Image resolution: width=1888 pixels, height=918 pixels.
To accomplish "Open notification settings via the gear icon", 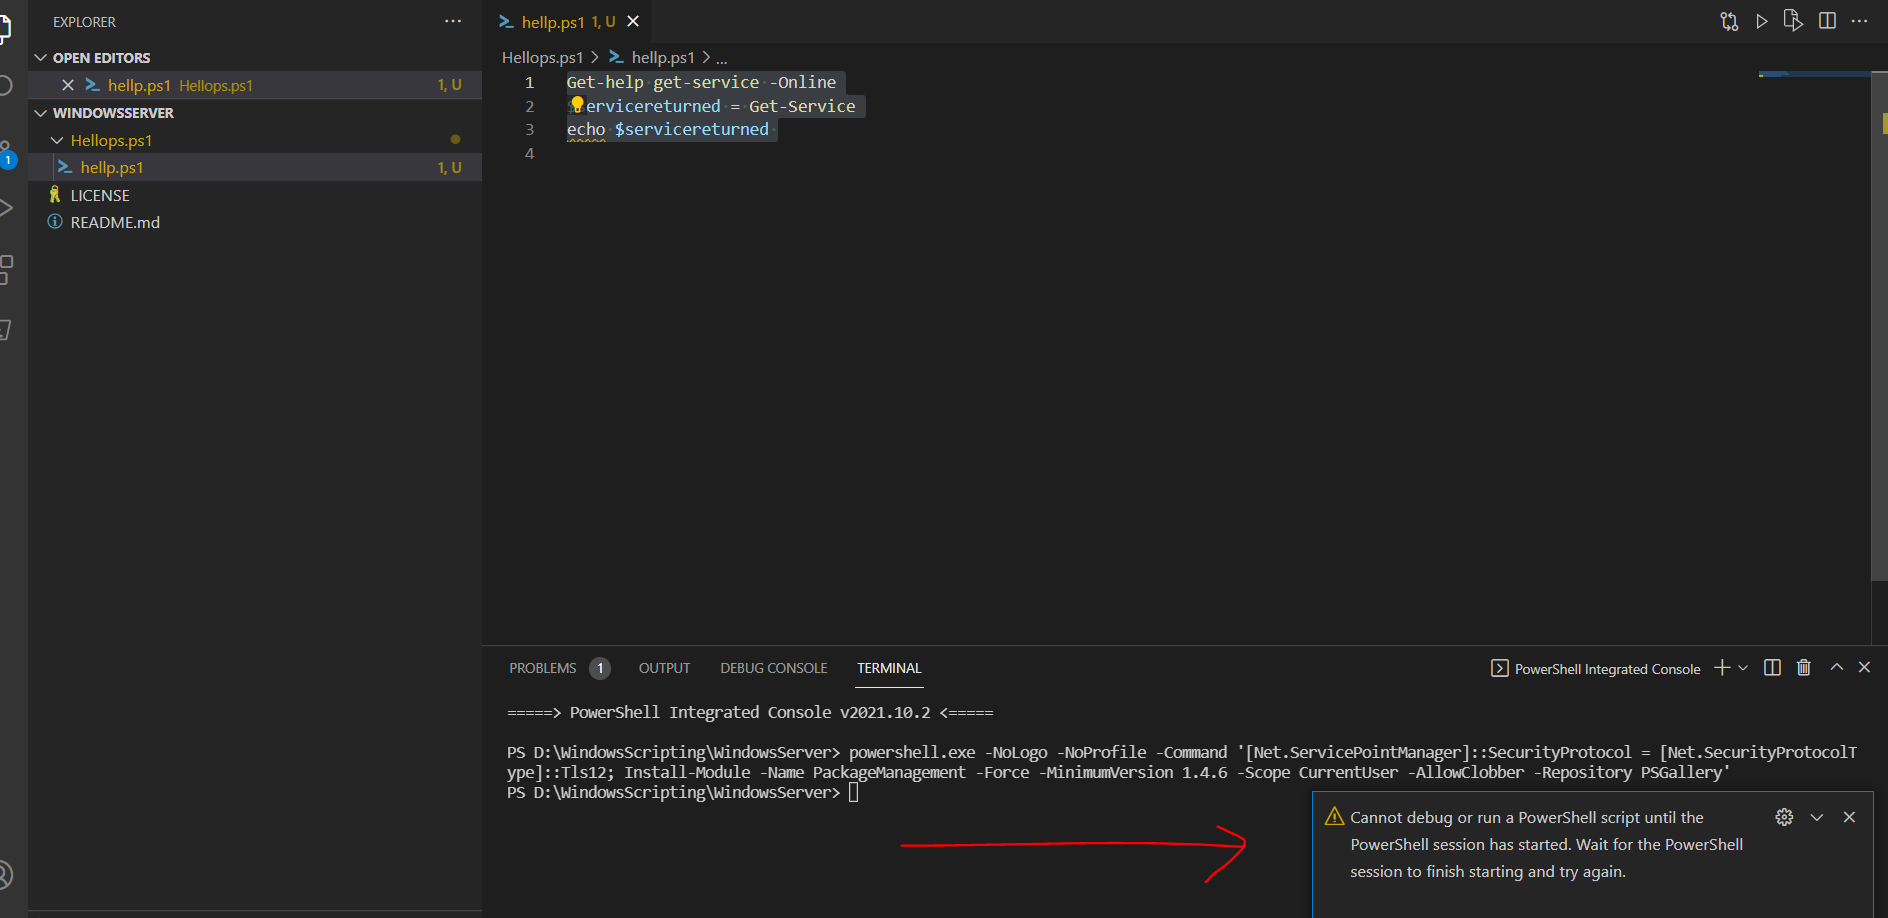I will [x=1784, y=817].
